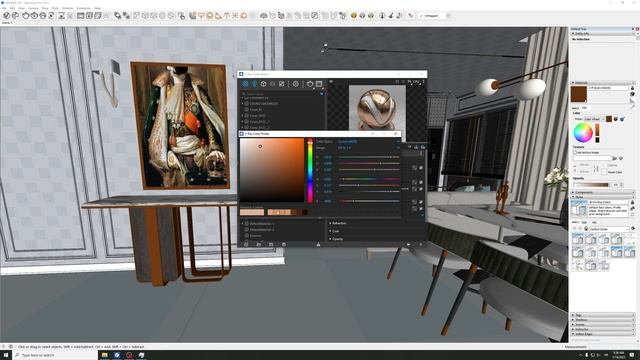Select orange sphere light tool in toolbar

coord(209,16)
